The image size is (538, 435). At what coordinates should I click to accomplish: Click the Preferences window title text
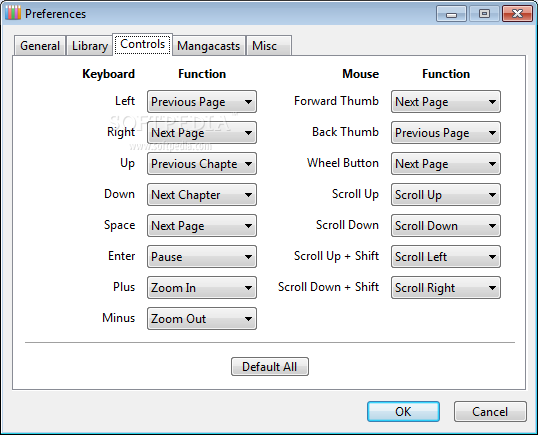pyautogui.click(x=55, y=14)
